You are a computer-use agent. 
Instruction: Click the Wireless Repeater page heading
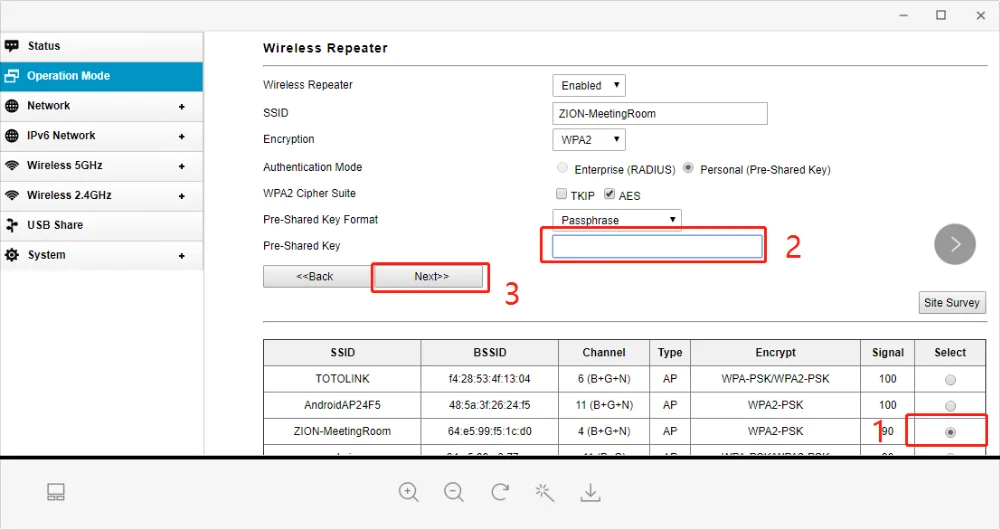(x=325, y=48)
